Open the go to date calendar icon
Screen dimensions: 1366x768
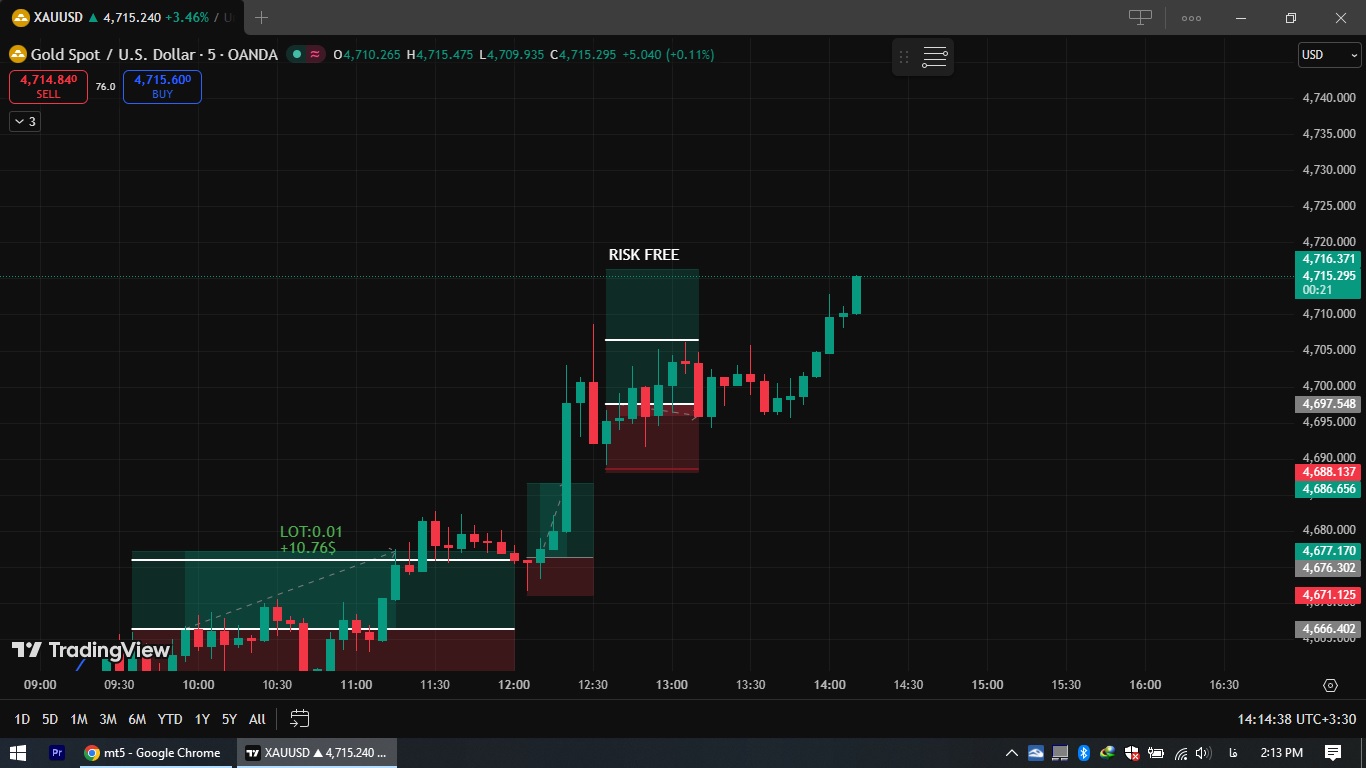click(x=299, y=718)
